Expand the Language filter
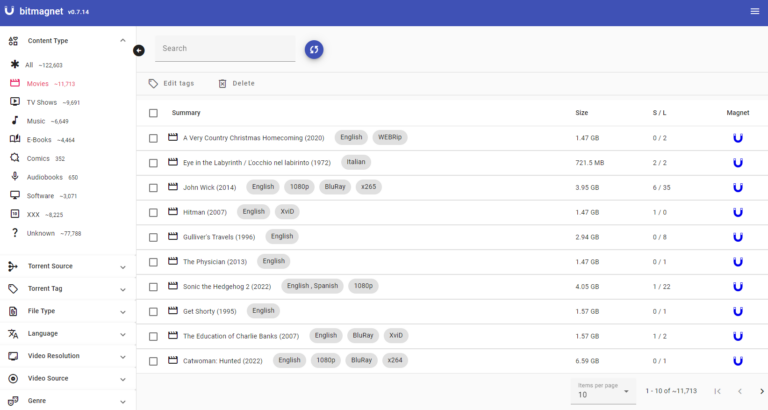The width and height of the screenshot is (768, 410). (x=68, y=334)
